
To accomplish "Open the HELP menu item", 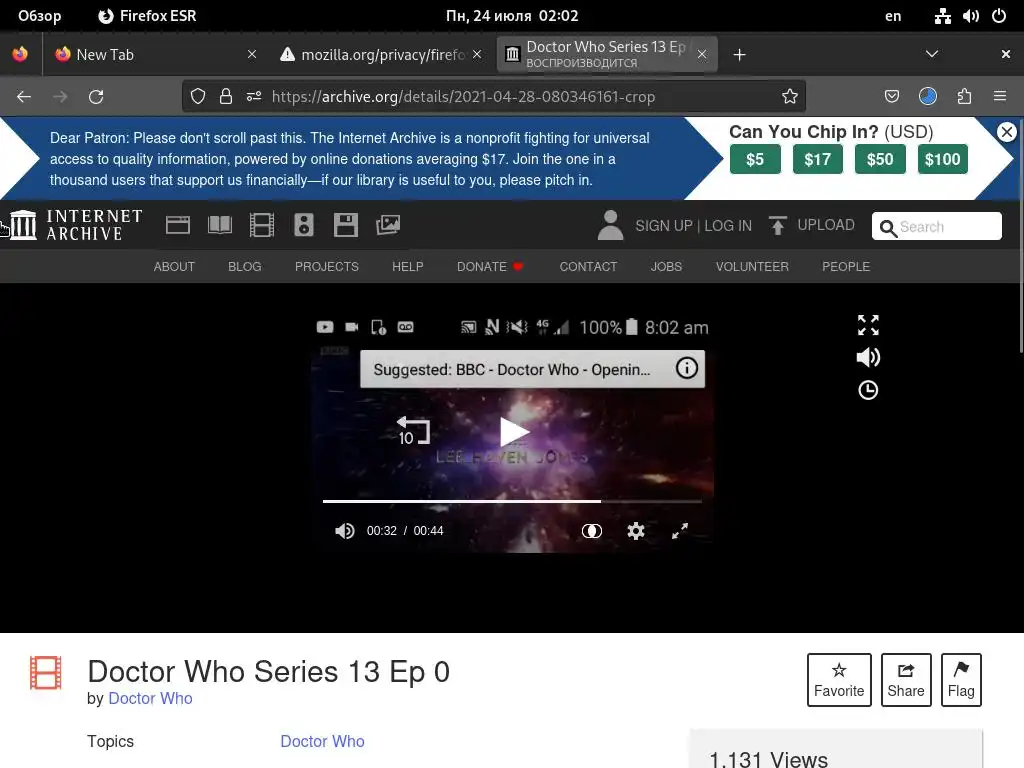I will coord(408,266).
